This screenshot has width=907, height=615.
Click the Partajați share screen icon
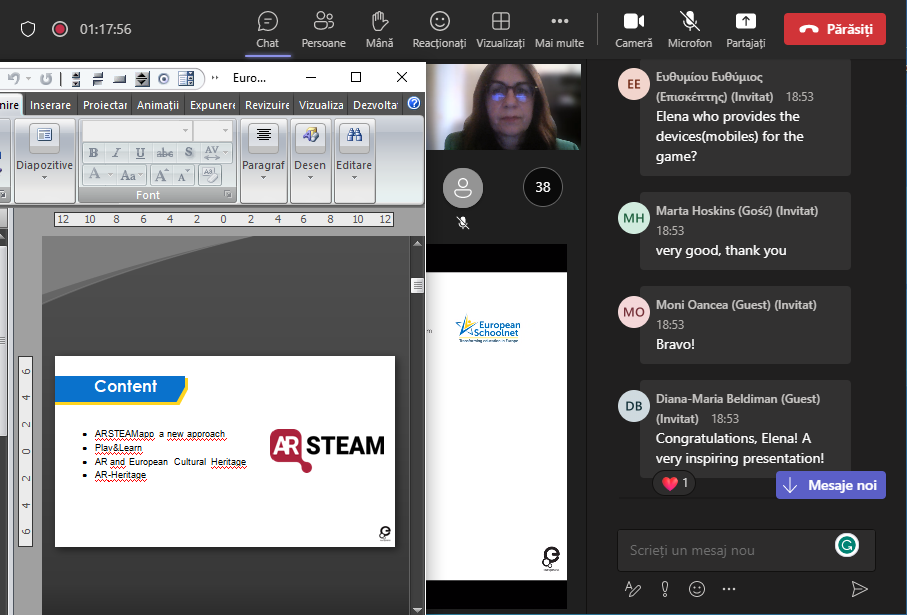745,28
